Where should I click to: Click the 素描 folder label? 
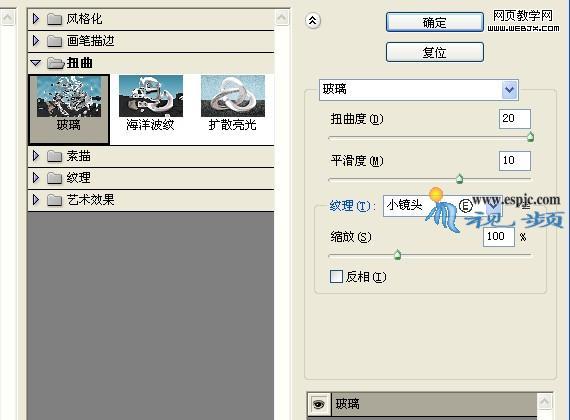point(79,156)
